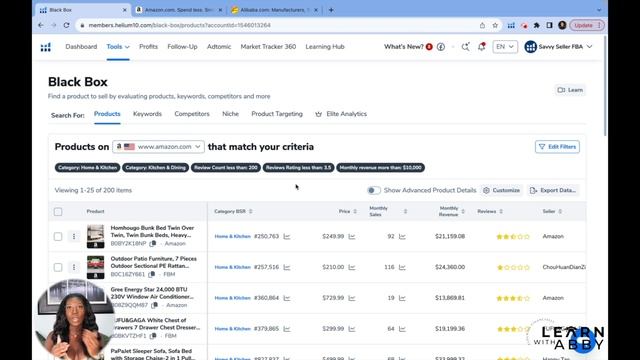
Task: Check the select-all checkbox in table header
Action: [58, 211]
